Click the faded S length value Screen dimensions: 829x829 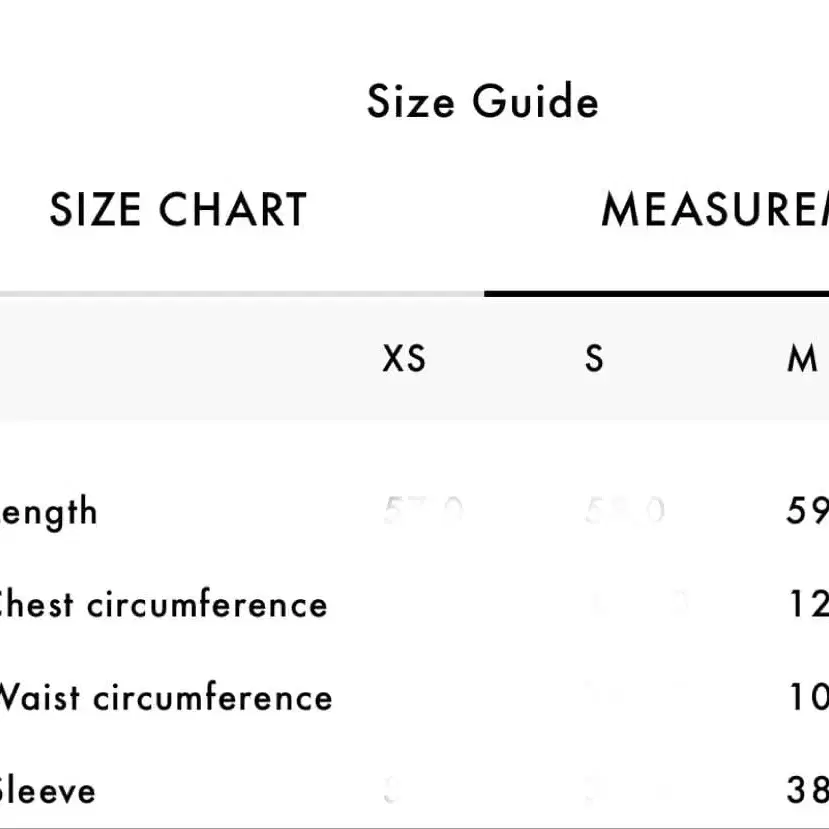[624, 512]
